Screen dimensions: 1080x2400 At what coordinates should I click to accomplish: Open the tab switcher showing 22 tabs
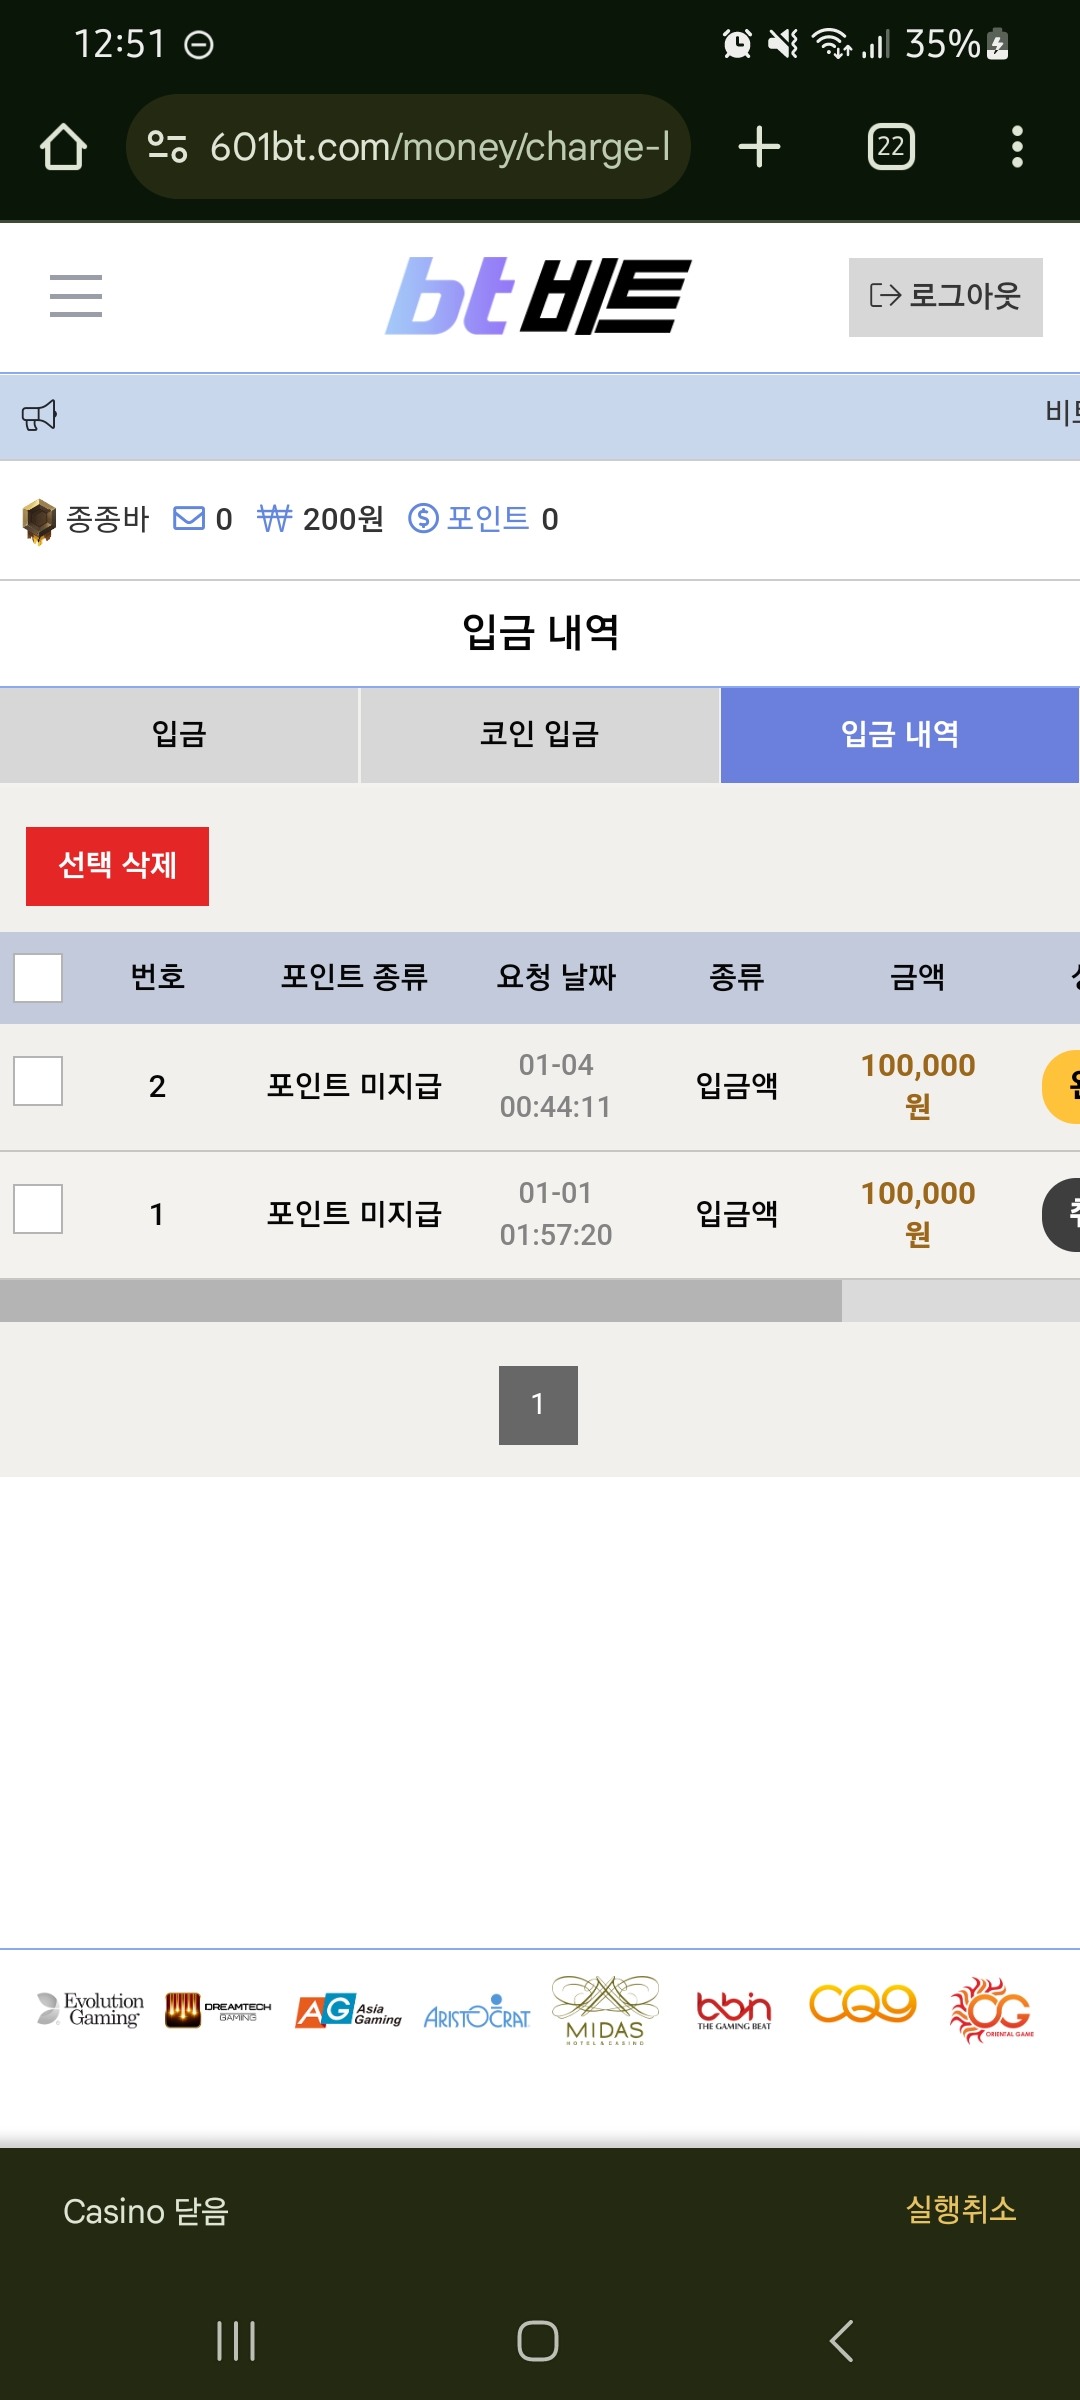tap(891, 147)
